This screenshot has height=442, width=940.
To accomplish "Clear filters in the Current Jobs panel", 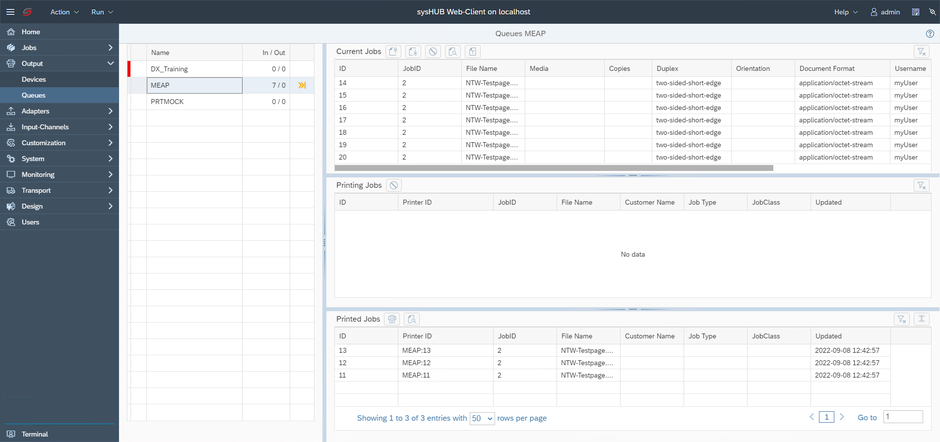I will pos(920,52).
